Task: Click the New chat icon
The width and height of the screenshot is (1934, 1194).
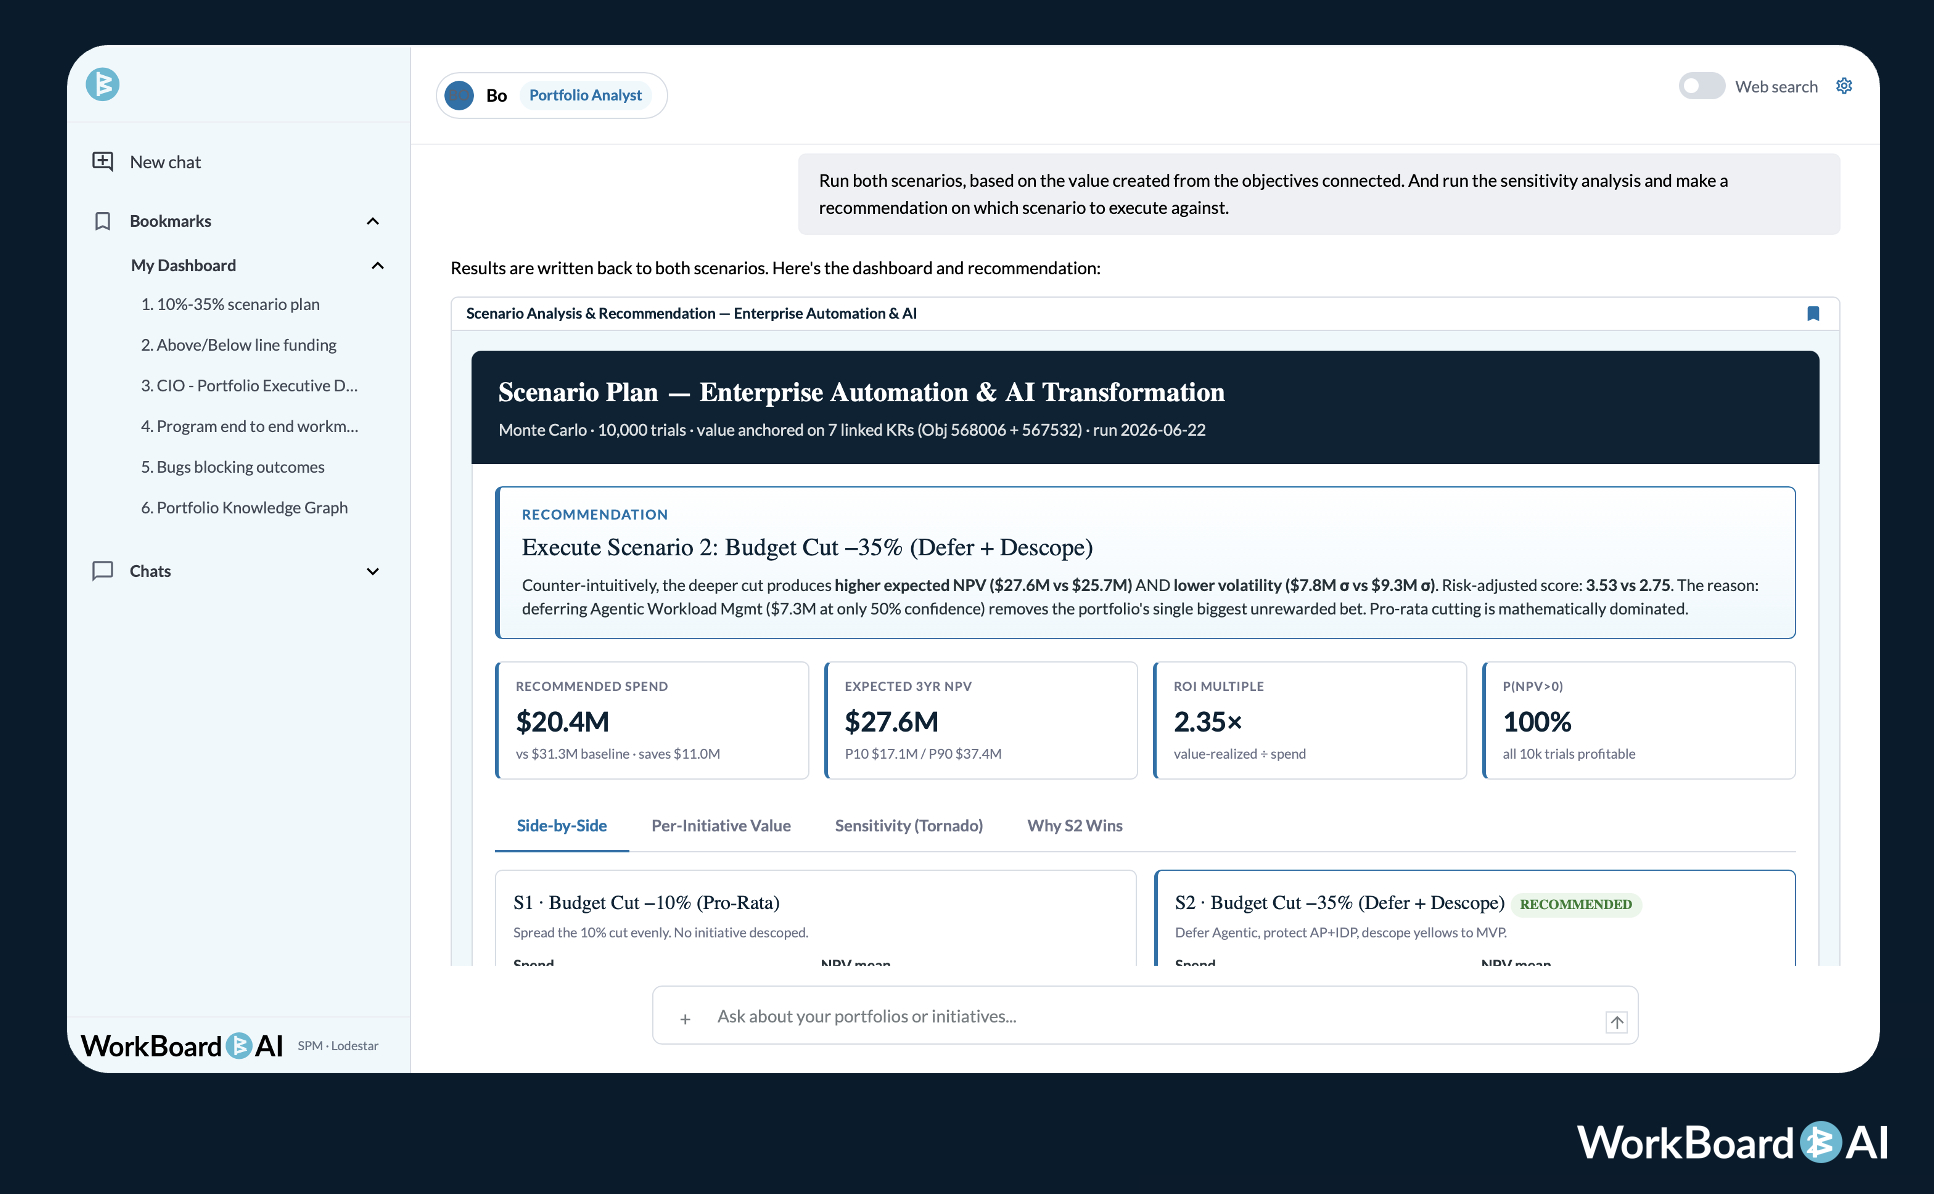Action: [x=102, y=161]
